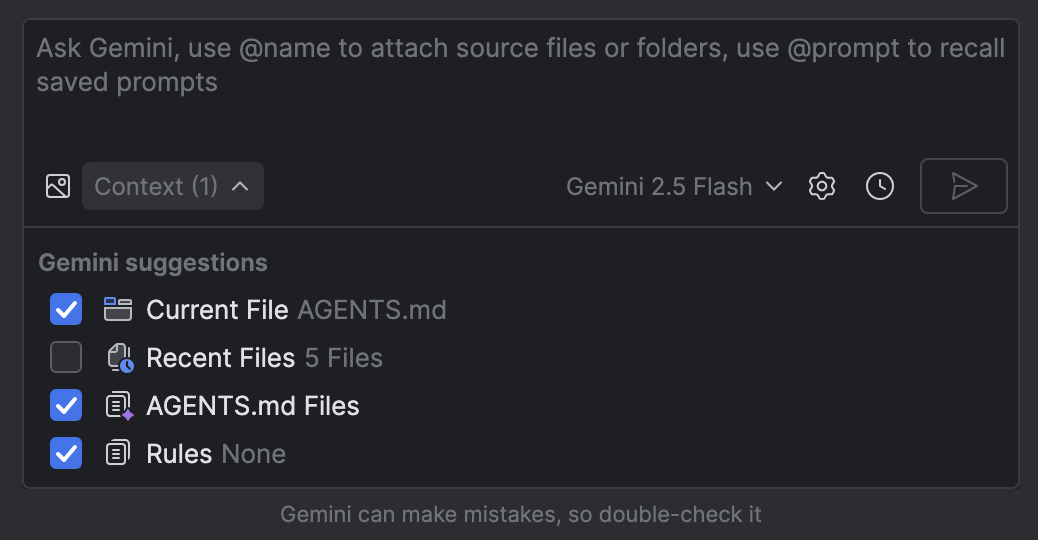Viewport: 1038px width, 540px height.
Task: Enable the Recent Files checkbox
Action: [66, 357]
